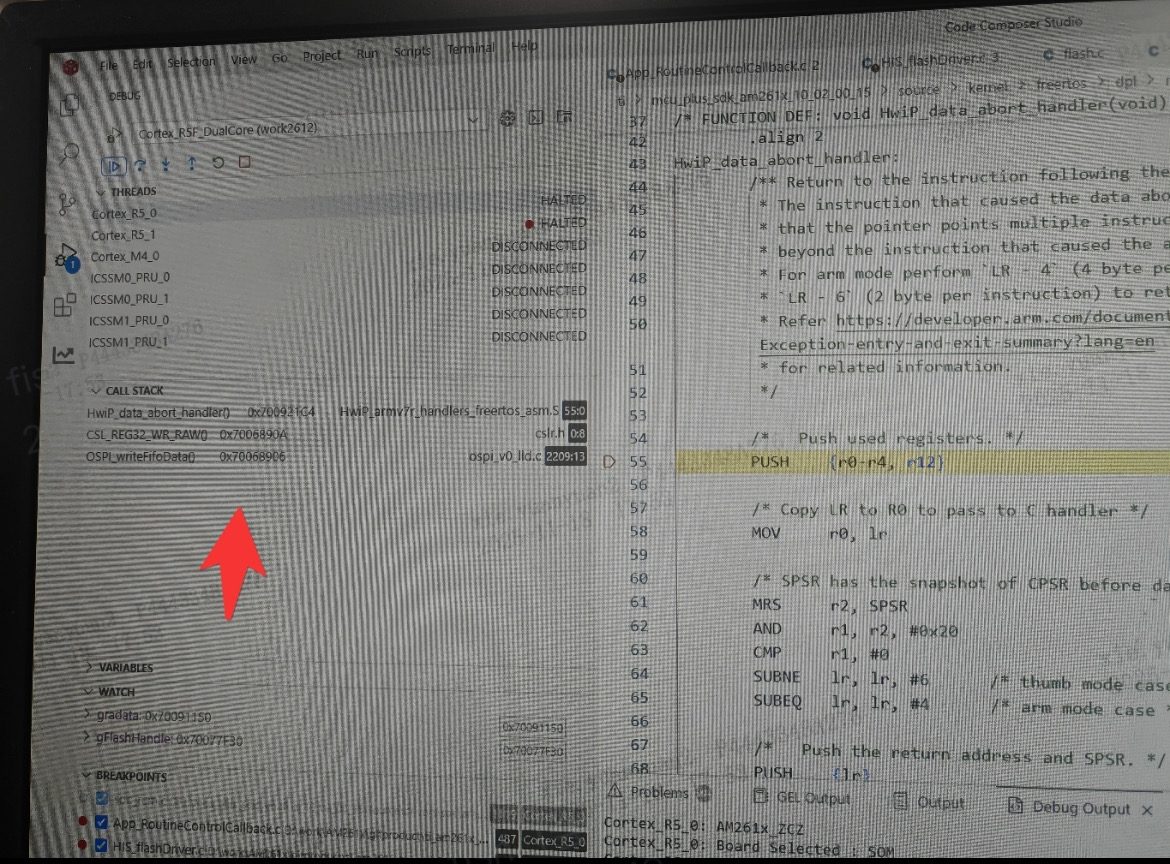Open the Selection menu
Screen dimensions: 1170x864
pos(191,62)
